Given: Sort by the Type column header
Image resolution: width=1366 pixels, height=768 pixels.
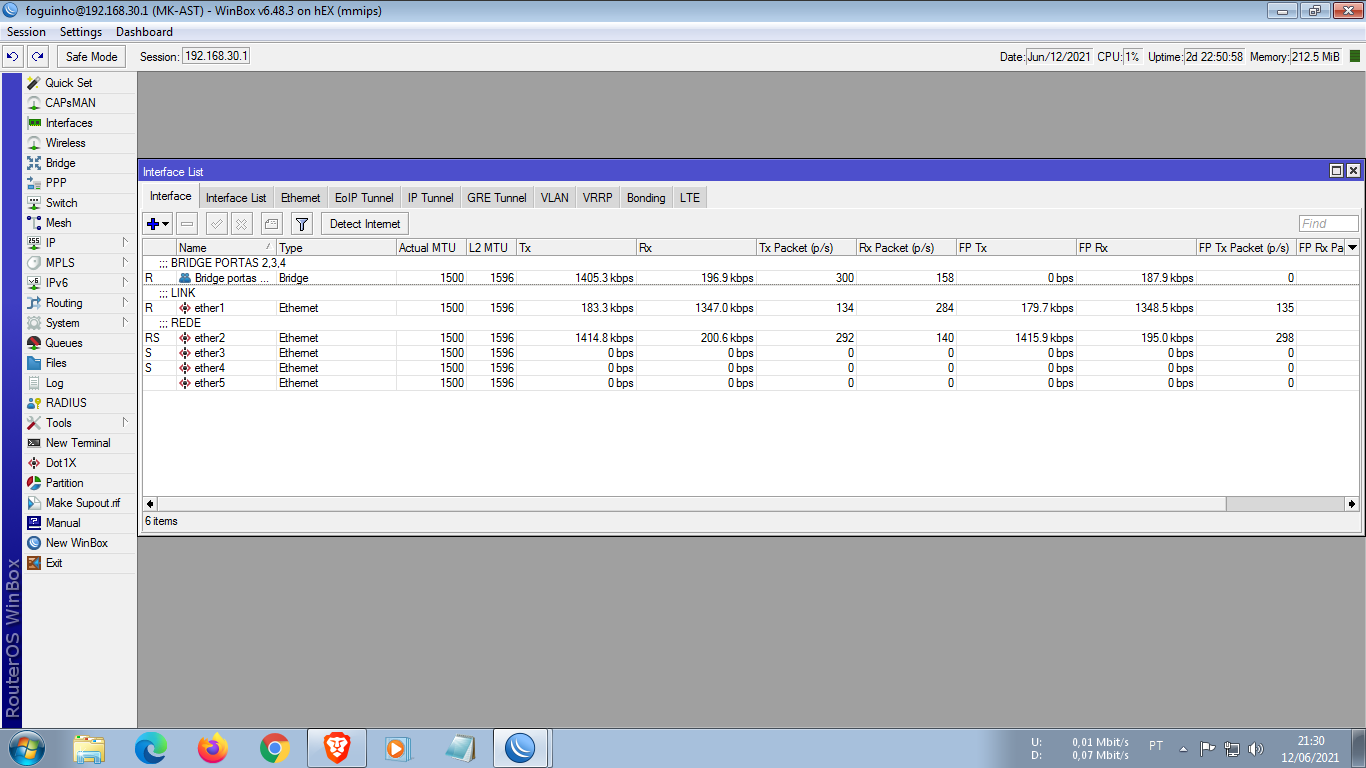Looking at the screenshot, I should (336, 248).
